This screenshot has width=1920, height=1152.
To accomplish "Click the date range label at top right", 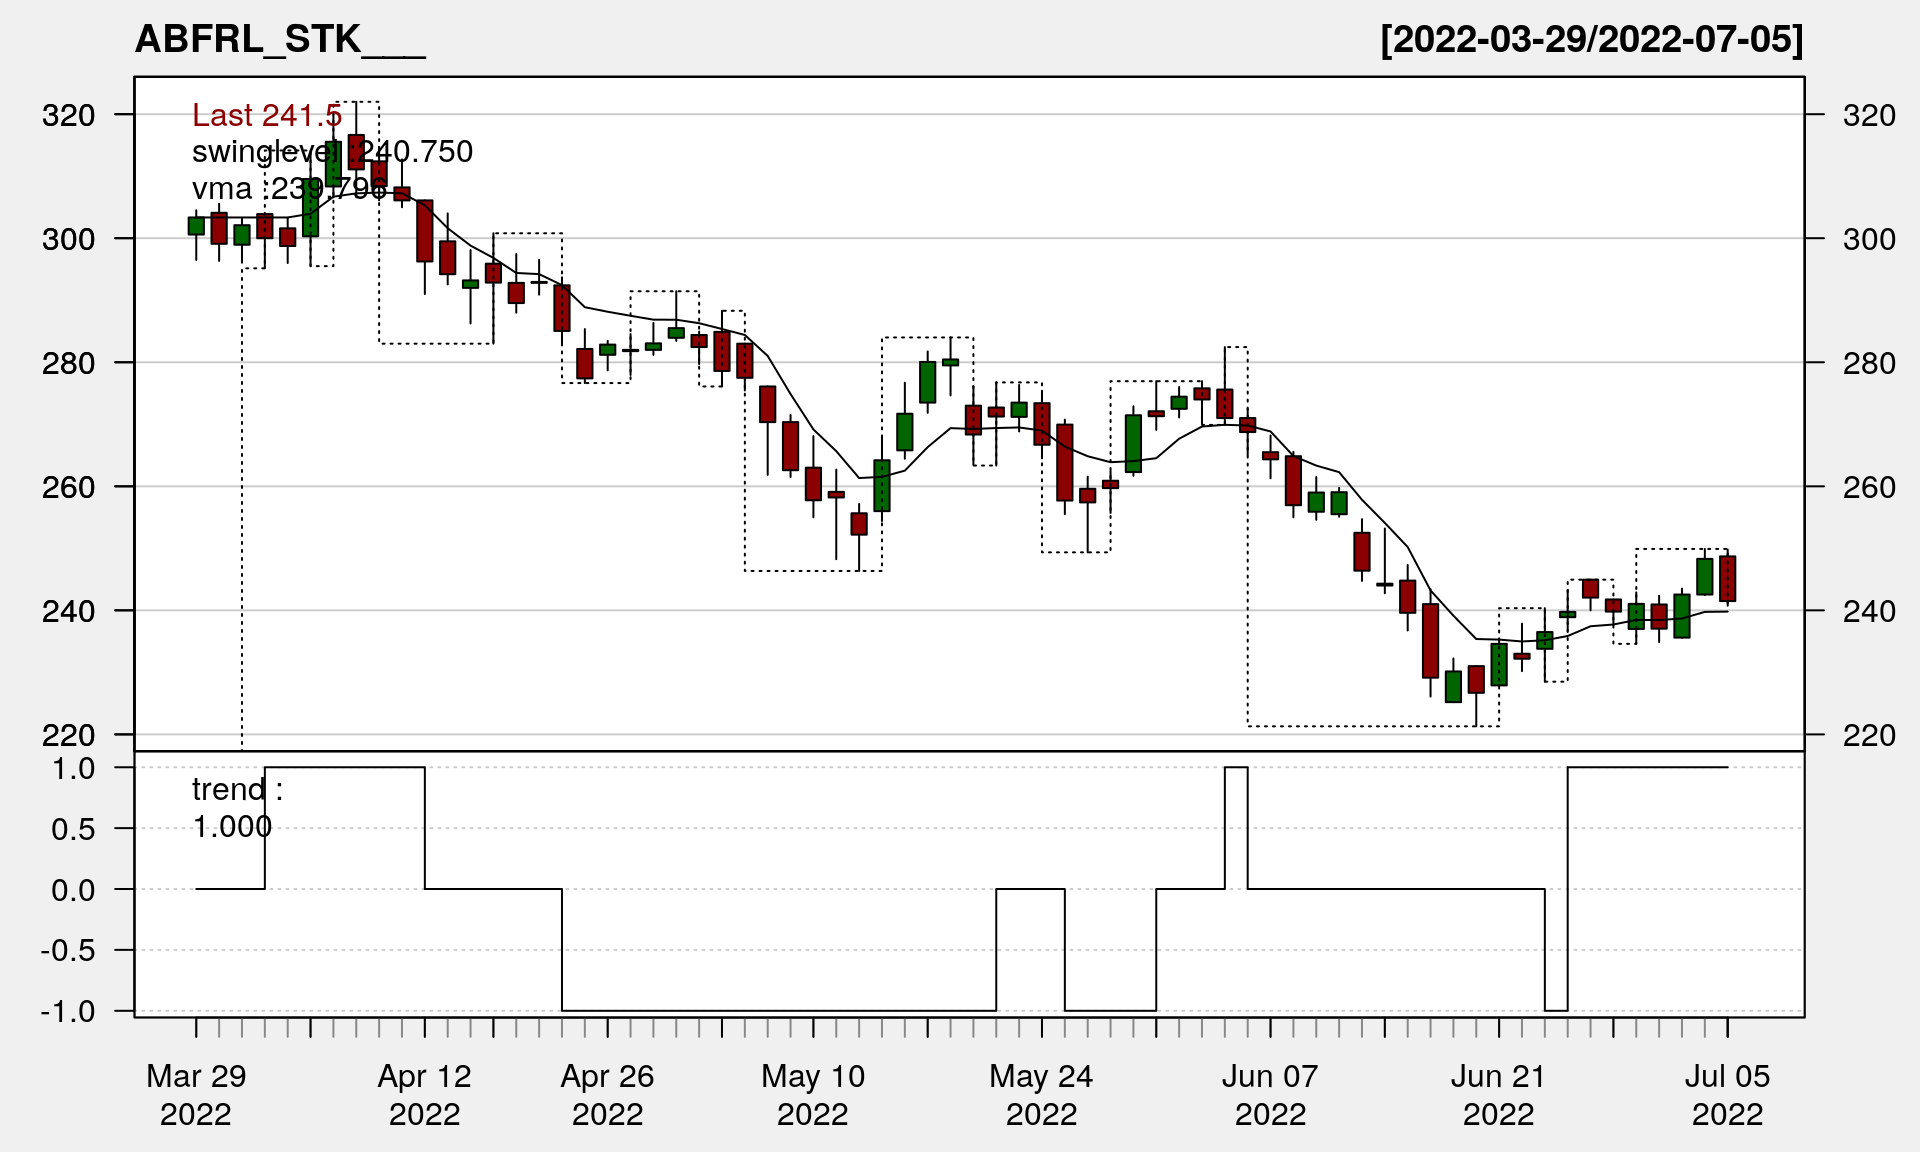I will point(1591,40).
